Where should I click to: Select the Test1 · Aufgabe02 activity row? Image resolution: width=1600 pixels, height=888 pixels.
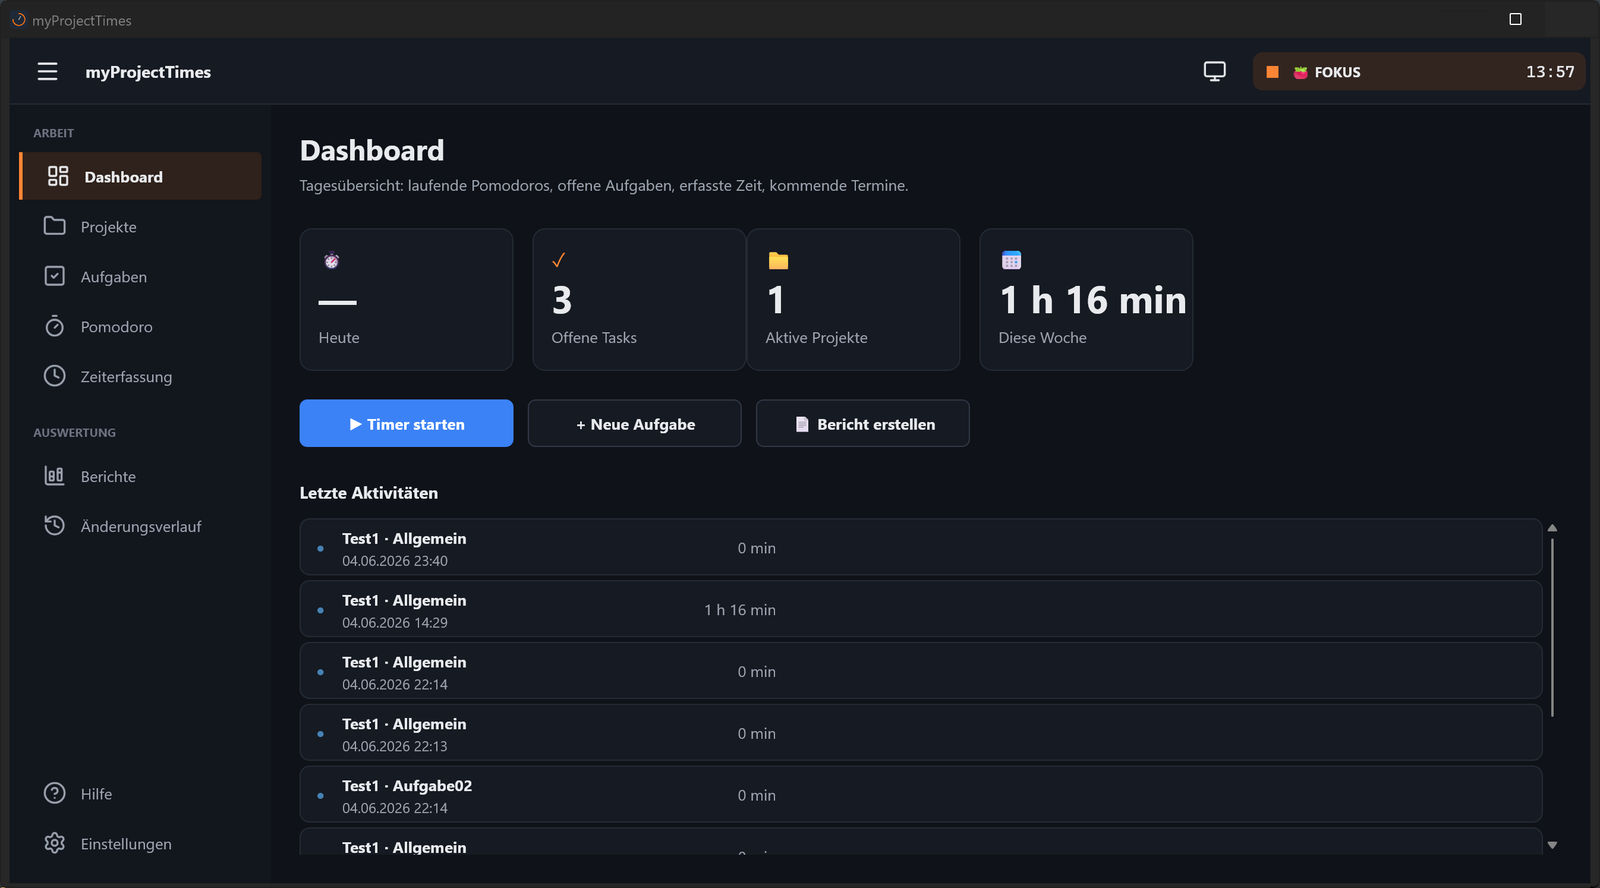[920, 794]
